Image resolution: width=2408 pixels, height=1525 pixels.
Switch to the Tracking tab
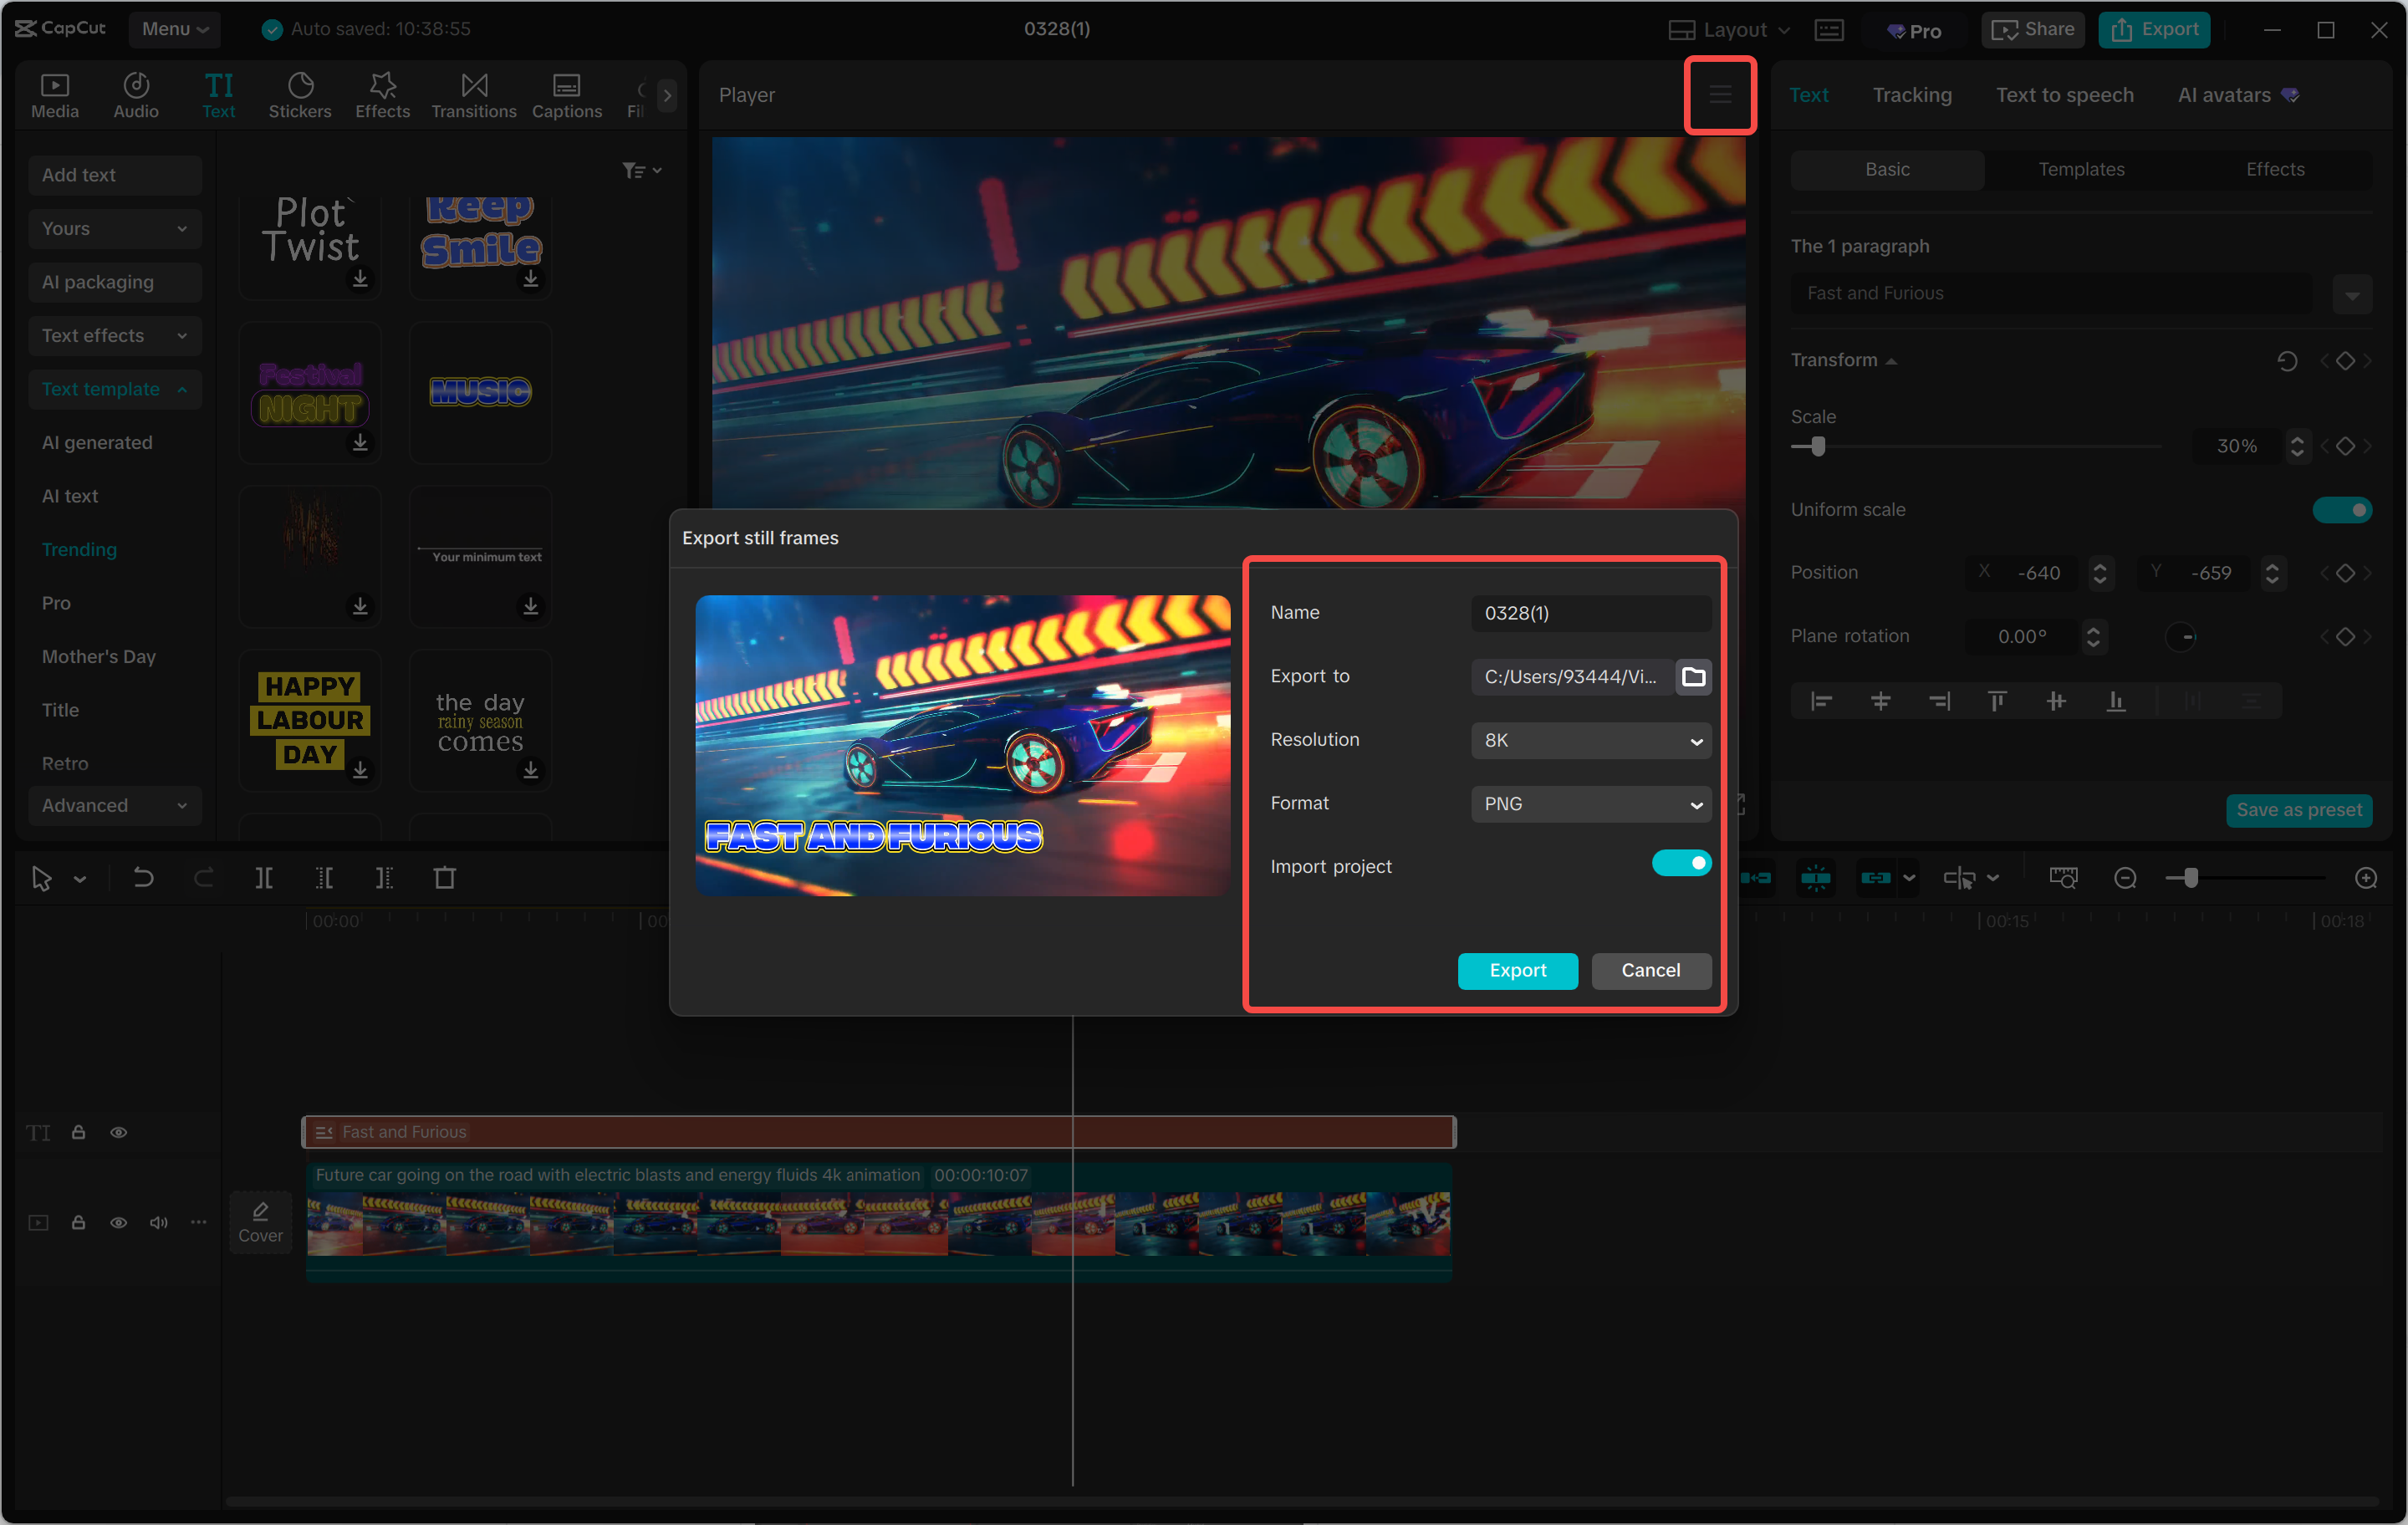1912,95
